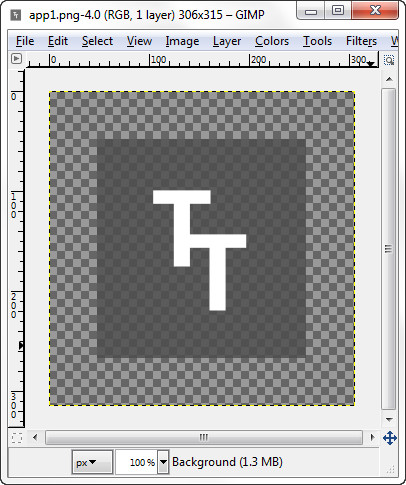Image resolution: width=406 pixels, height=485 pixels.
Task: Click the navigate image cross-arrows icon
Action: tap(390, 438)
